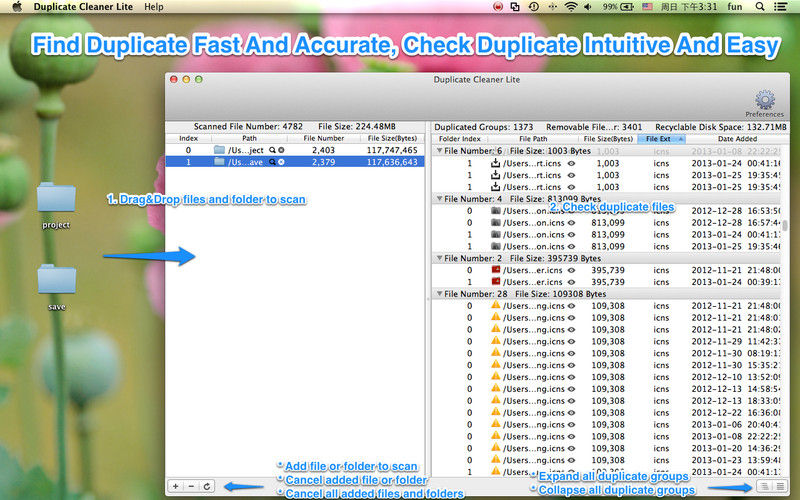Expand all duplicate groups using the bottom-right icon
This screenshot has height=500, width=800.
[764, 486]
